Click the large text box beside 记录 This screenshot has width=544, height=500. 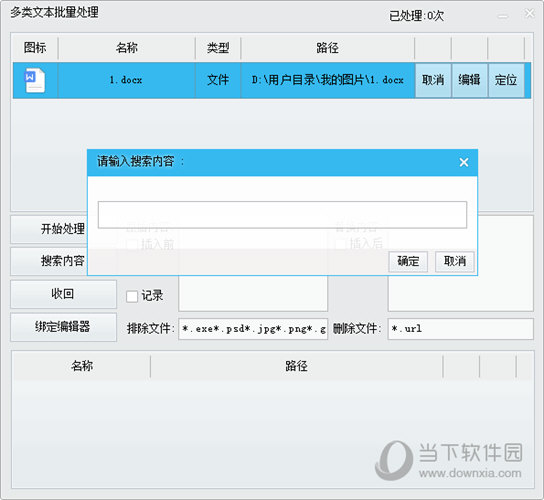[253, 293]
